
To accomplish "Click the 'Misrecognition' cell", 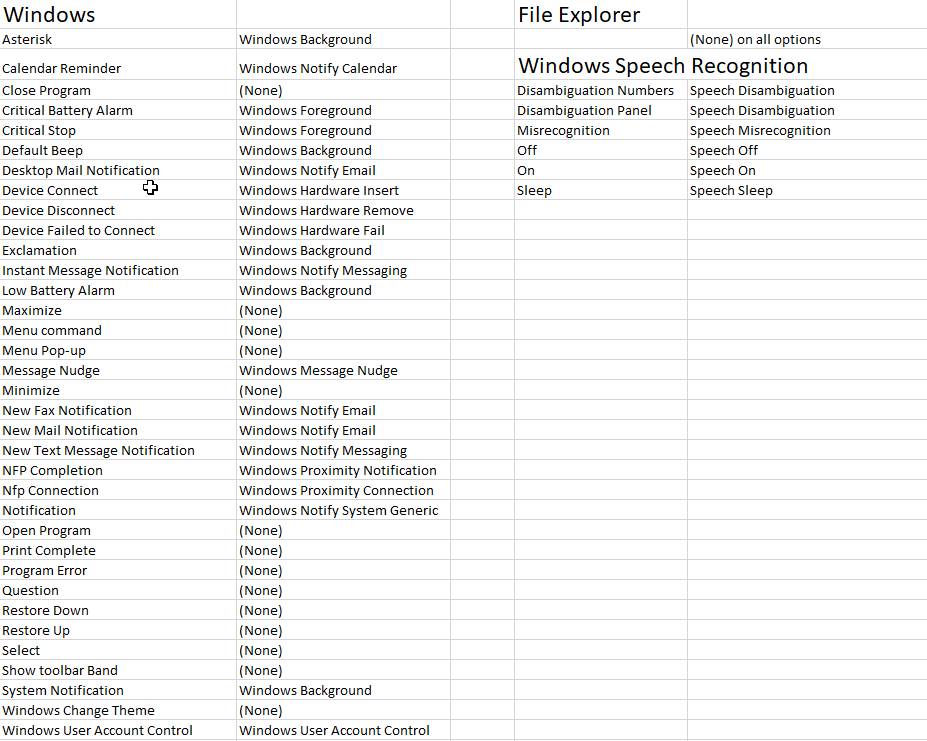I will 601,130.
